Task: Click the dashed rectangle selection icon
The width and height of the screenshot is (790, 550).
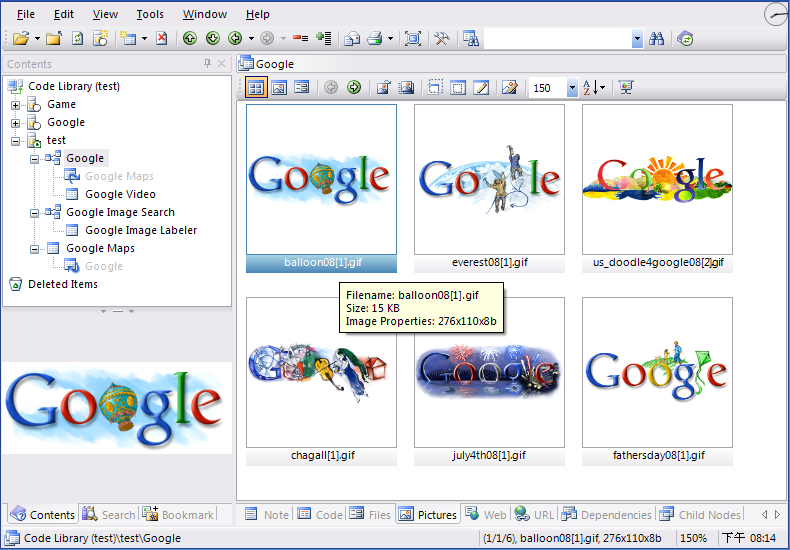Action: tap(435, 88)
